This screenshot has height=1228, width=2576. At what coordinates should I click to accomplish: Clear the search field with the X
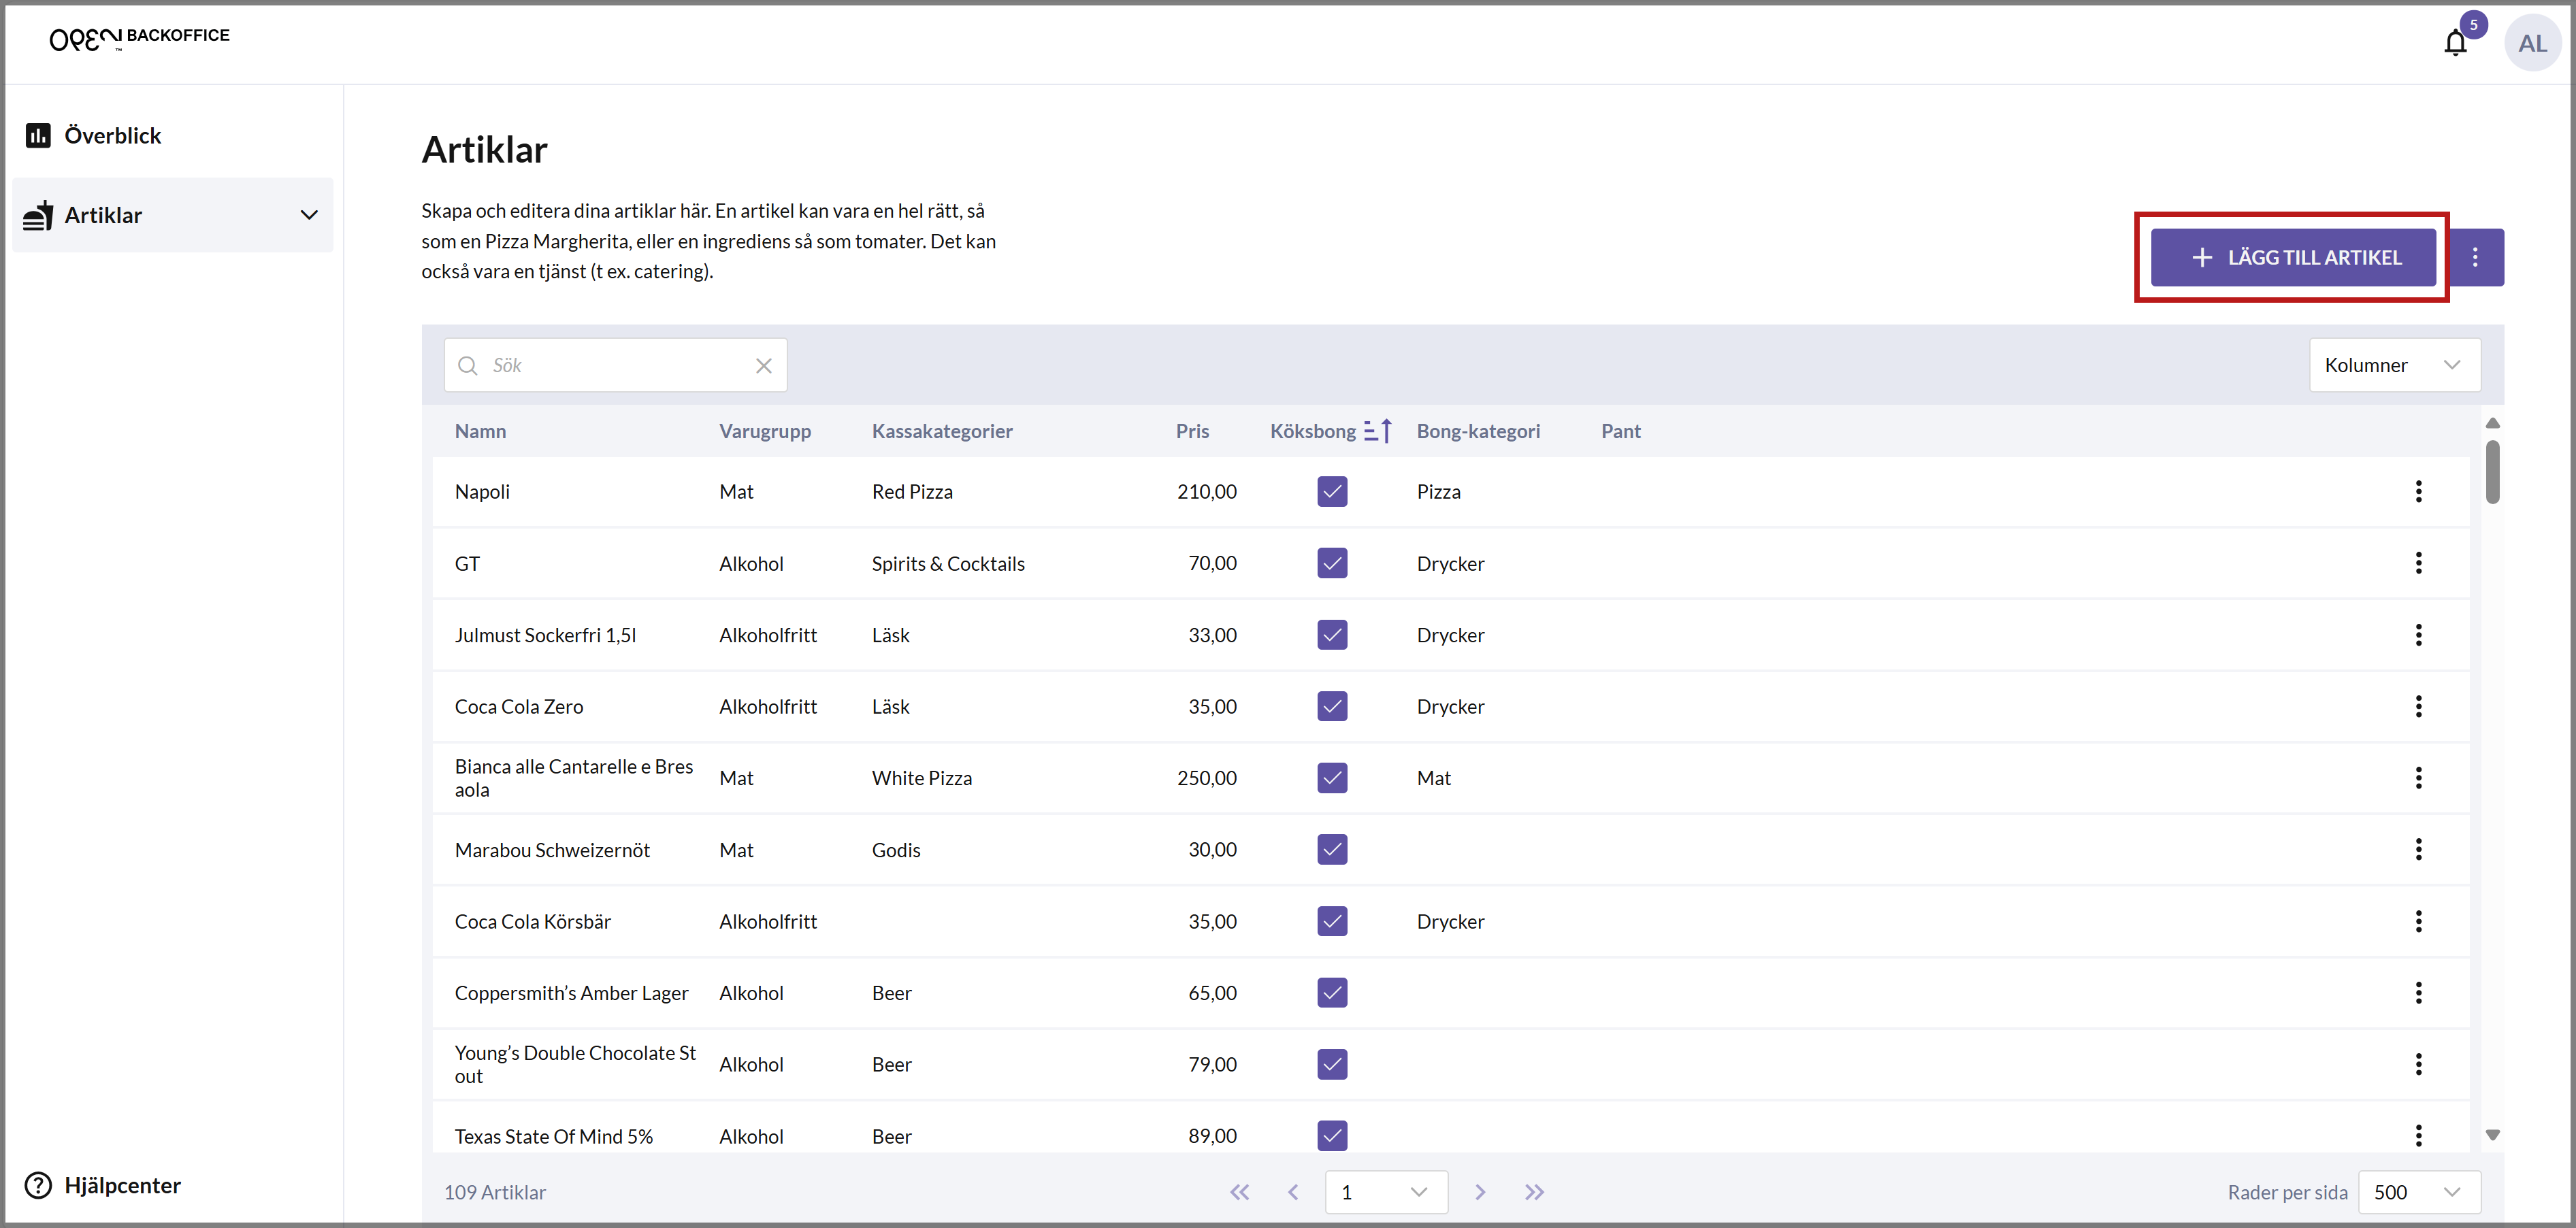(764, 366)
